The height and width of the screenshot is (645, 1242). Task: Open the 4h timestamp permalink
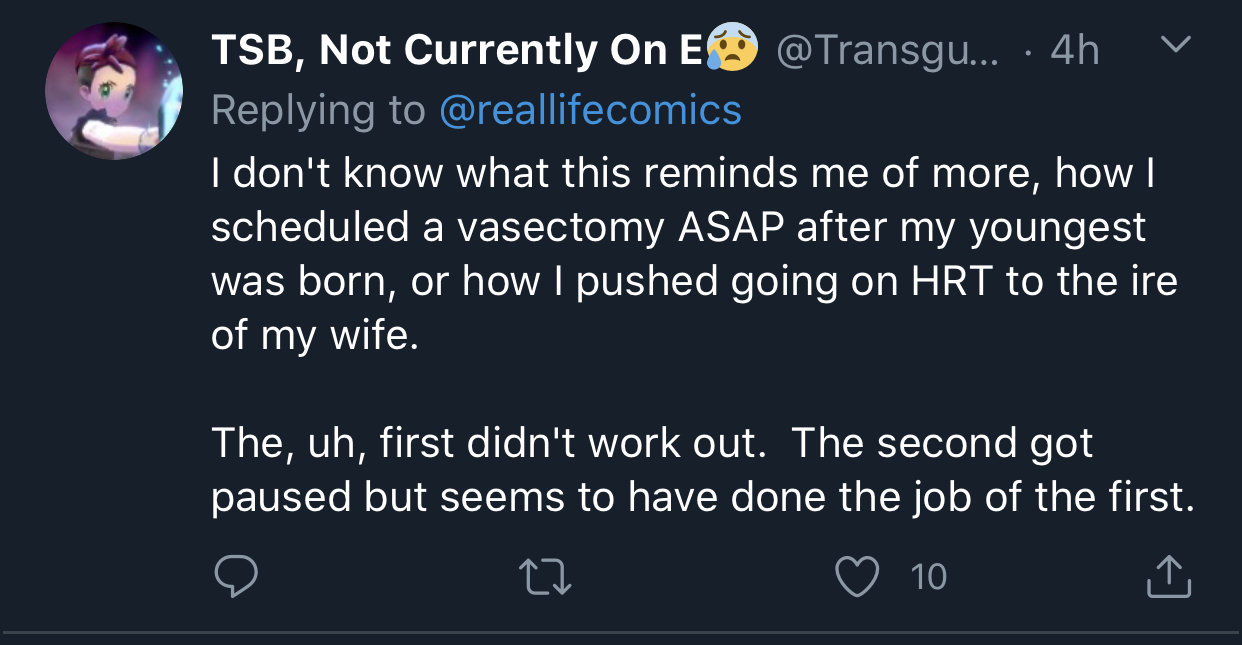pyautogui.click(x=1075, y=50)
